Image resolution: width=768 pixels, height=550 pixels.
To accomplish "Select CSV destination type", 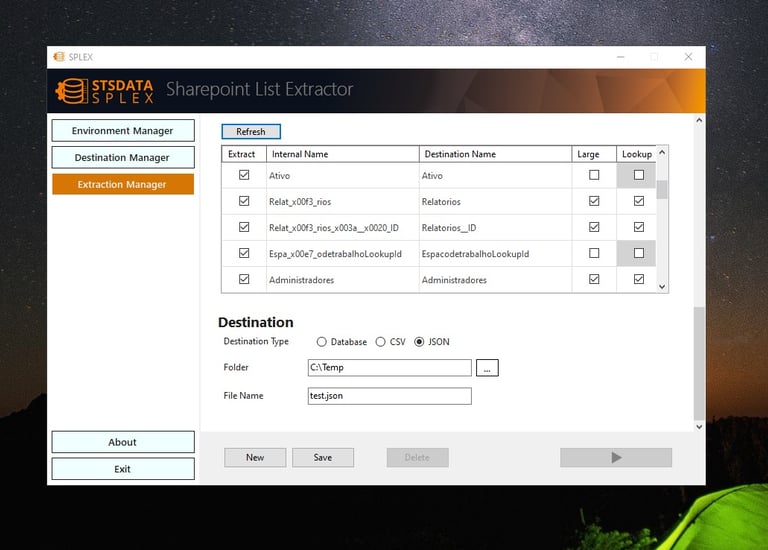I will click(381, 342).
